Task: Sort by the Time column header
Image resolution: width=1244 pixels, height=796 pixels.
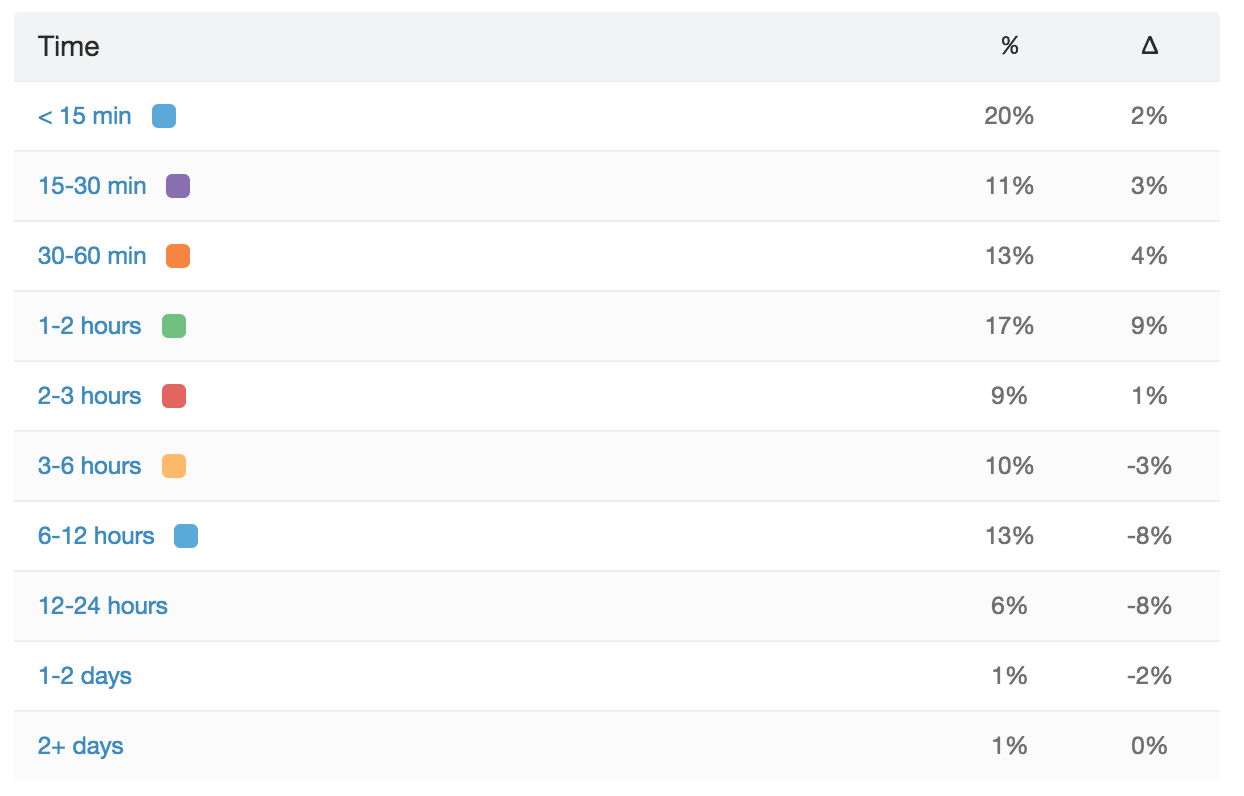Action: click(69, 46)
